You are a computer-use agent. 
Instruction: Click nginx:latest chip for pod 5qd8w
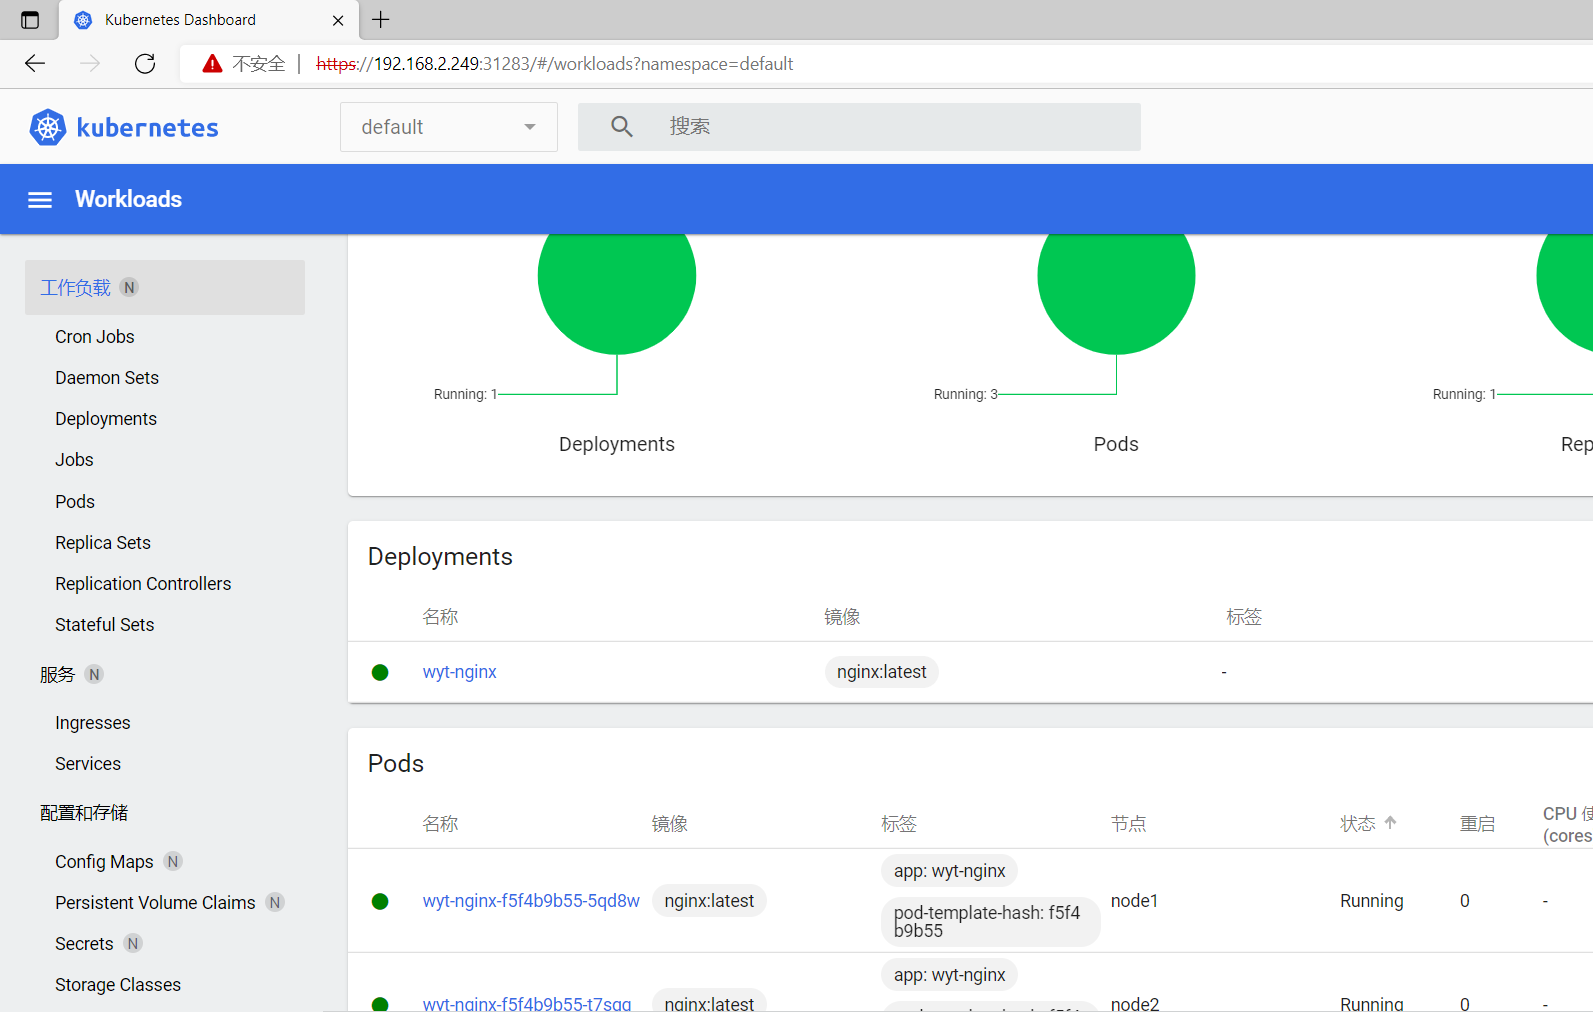(709, 901)
